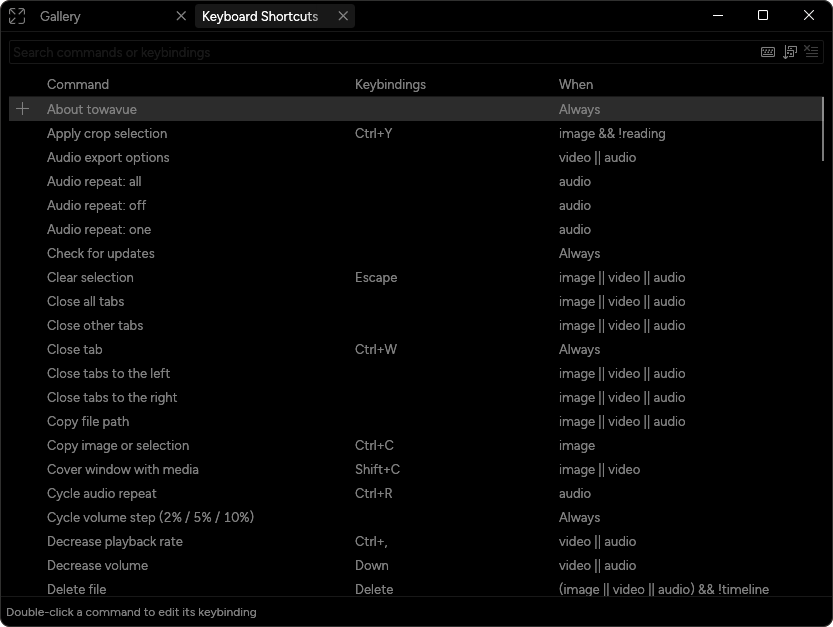Switch to the Gallery tab

point(60,16)
